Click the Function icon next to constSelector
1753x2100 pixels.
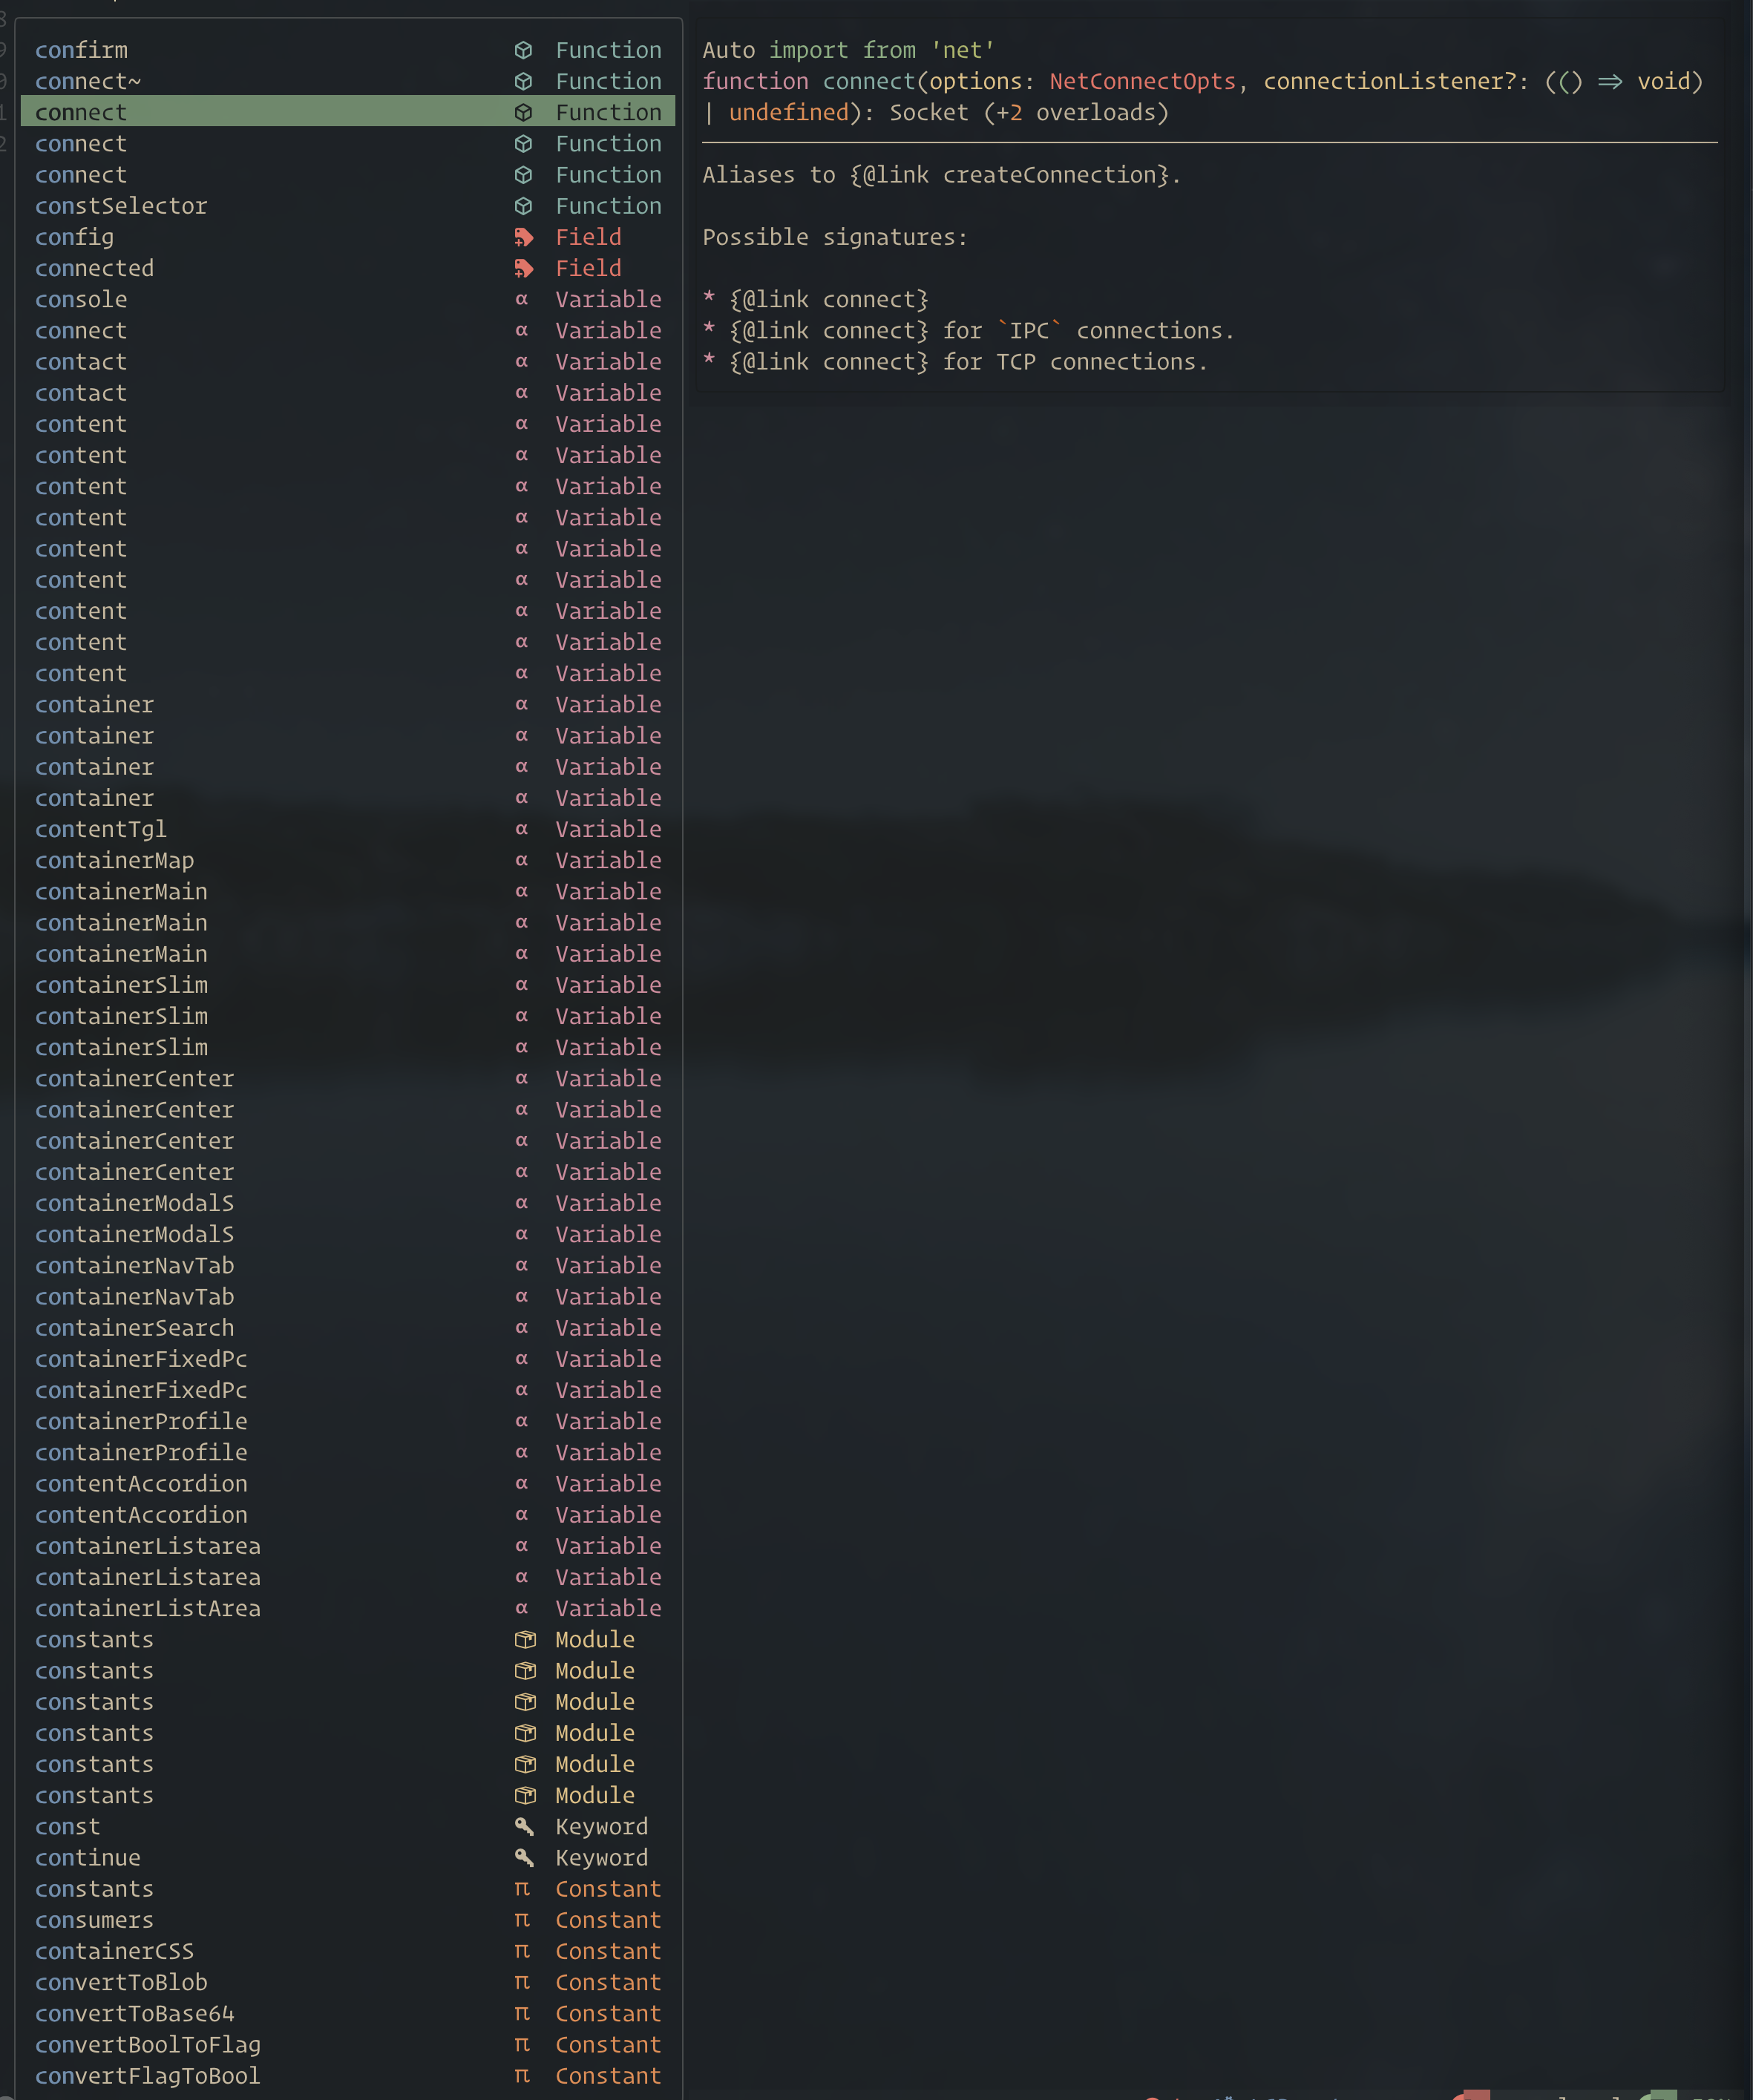coord(522,206)
